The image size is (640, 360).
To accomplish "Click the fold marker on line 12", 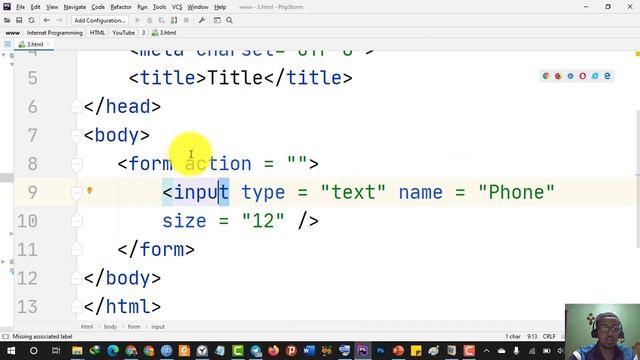I will coord(77,278).
